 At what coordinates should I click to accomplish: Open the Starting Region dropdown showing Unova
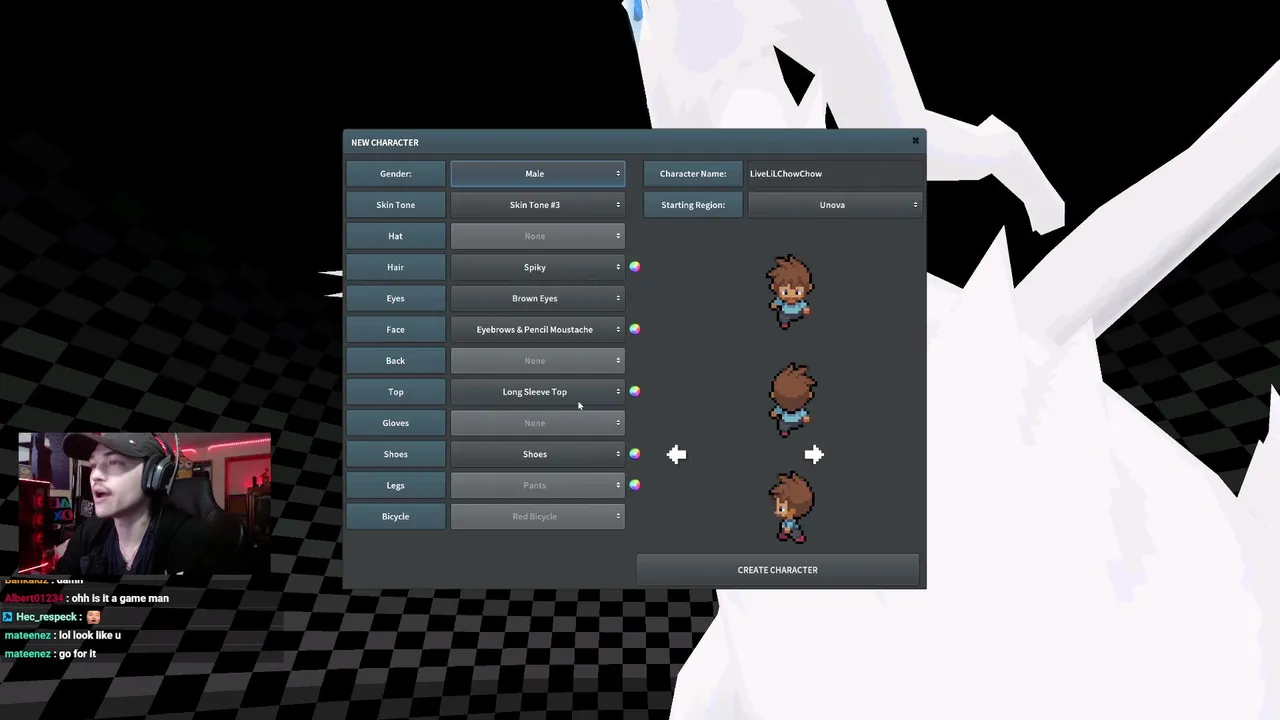pyautogui.click(x=834, y=205)
